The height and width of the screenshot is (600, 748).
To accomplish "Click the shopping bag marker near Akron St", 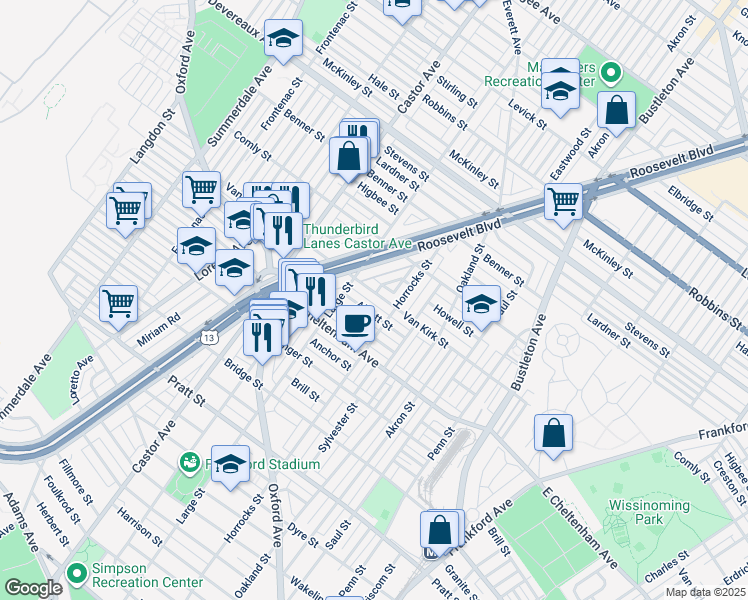I will 616,111.
